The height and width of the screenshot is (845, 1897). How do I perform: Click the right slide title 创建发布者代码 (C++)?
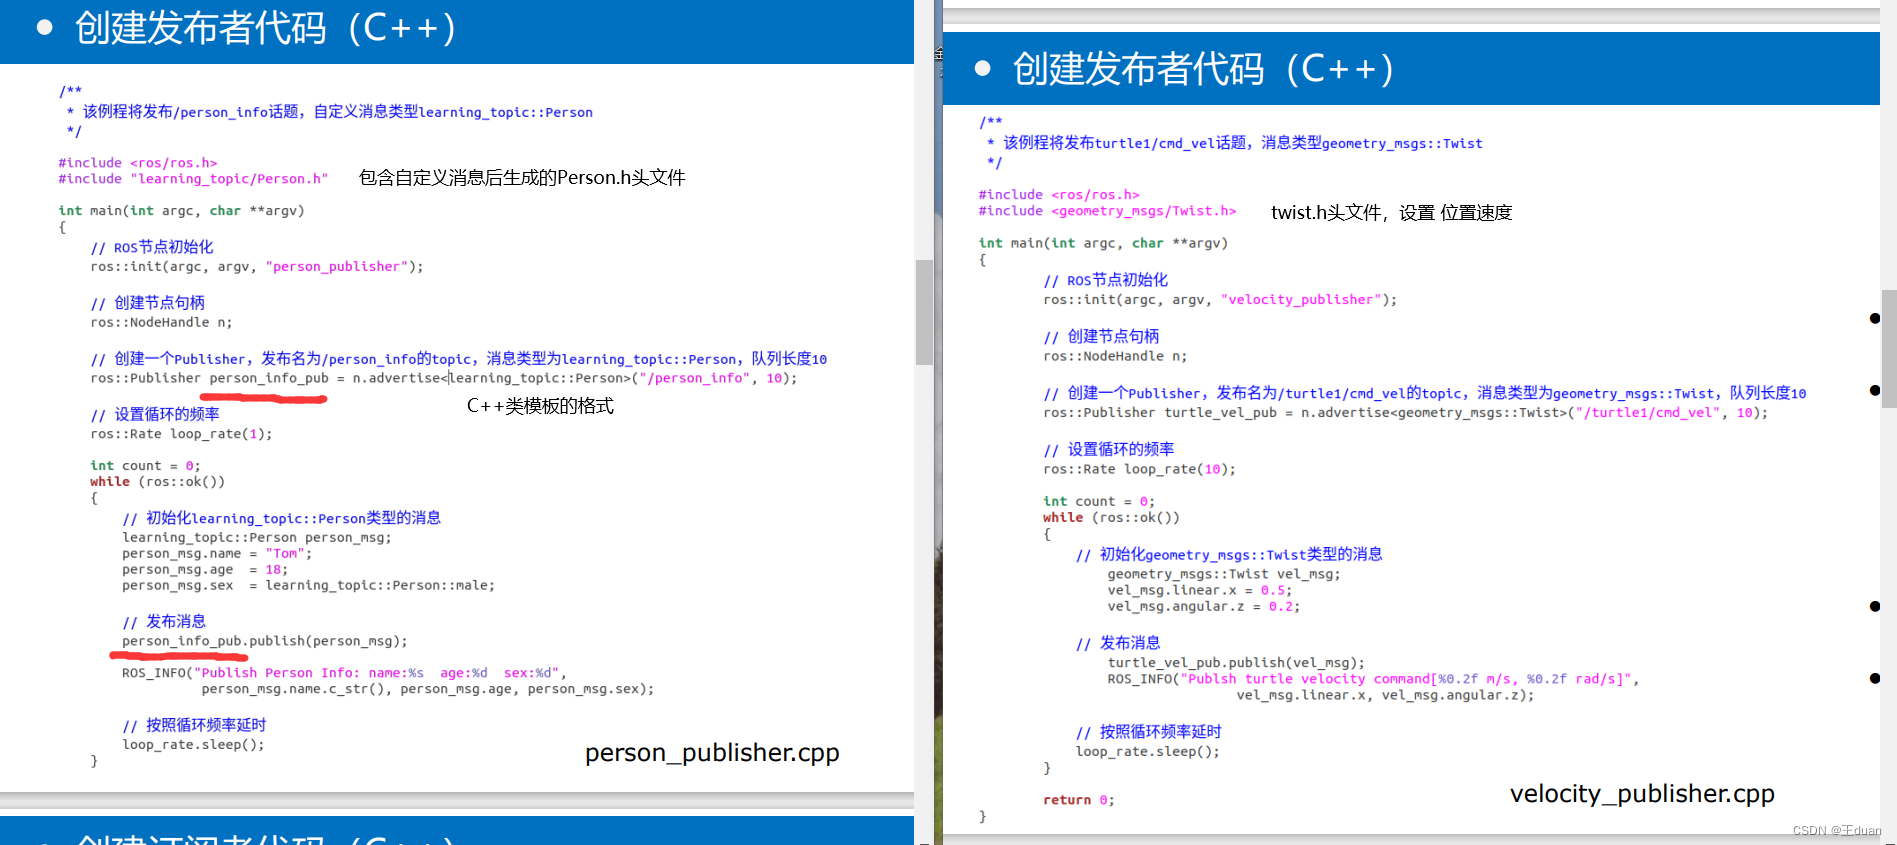1204,69
